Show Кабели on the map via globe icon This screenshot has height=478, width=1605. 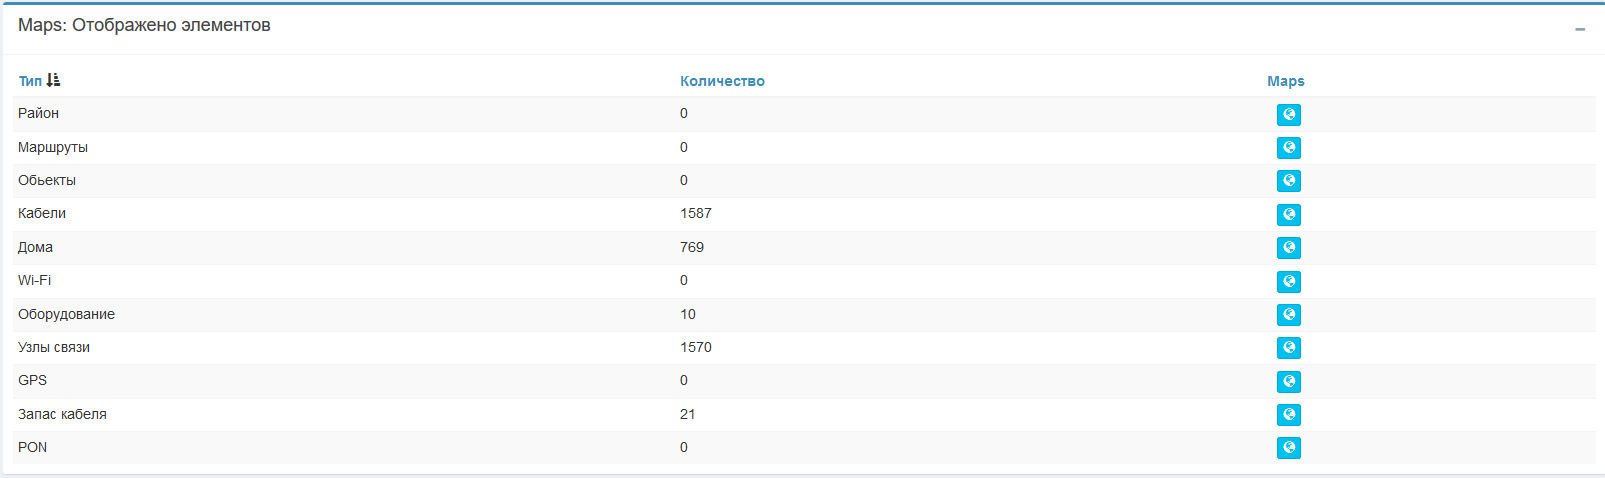pyautogui.click(x=1289, y=215)
